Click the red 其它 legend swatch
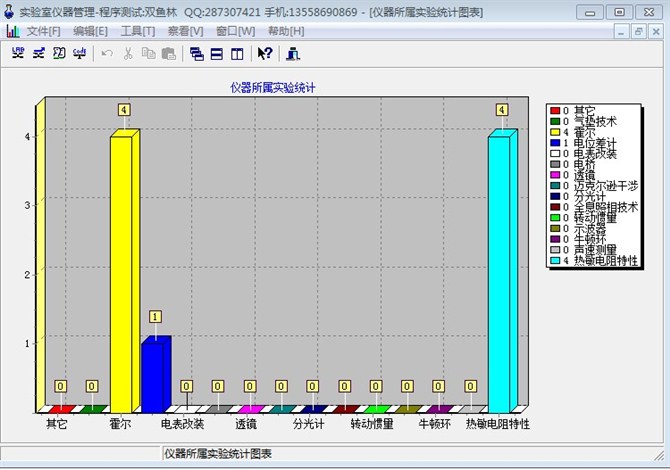Image resolution: width=670 pixels, height=470 pixels. 555,111
